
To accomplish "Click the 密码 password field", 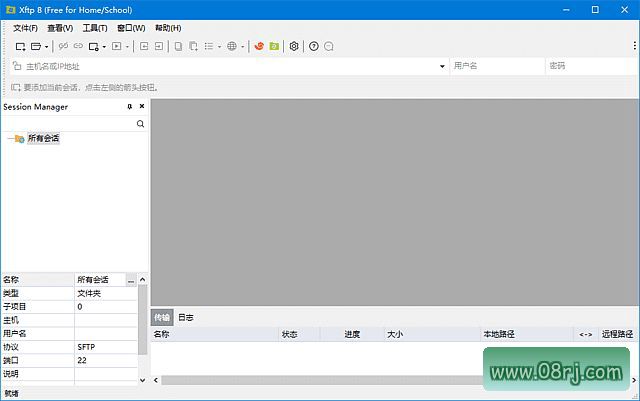I will click(592, 66).
